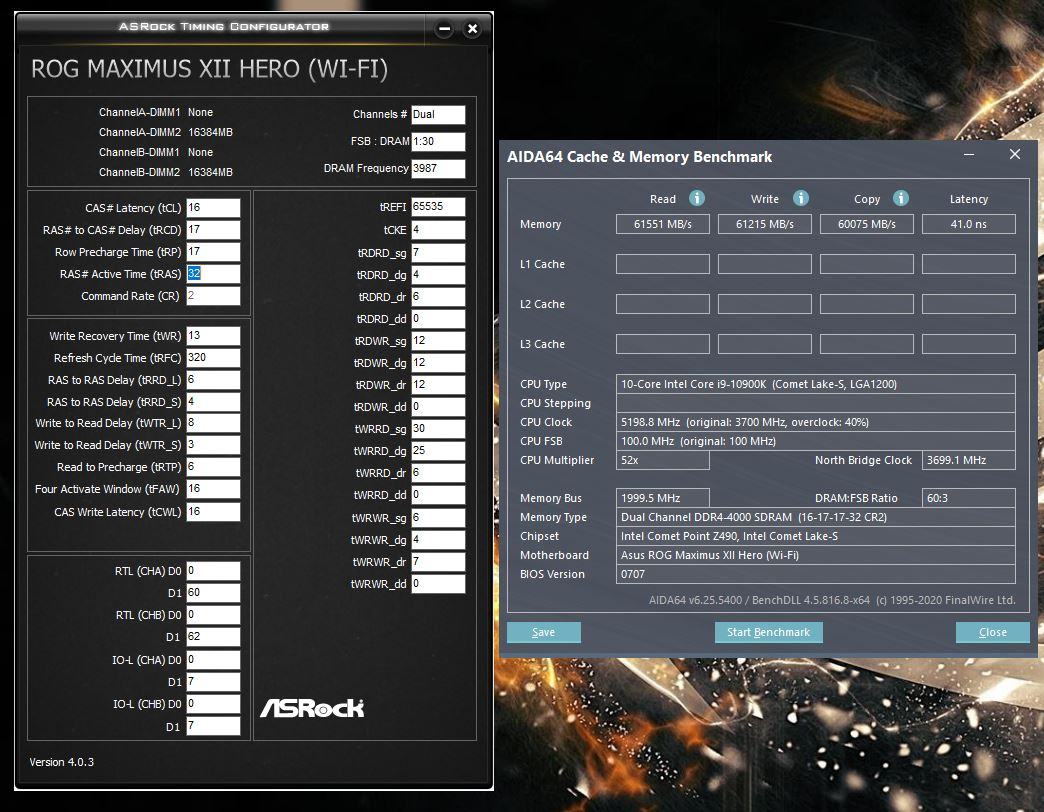Click the tRRD_L field

click(213, 379)
